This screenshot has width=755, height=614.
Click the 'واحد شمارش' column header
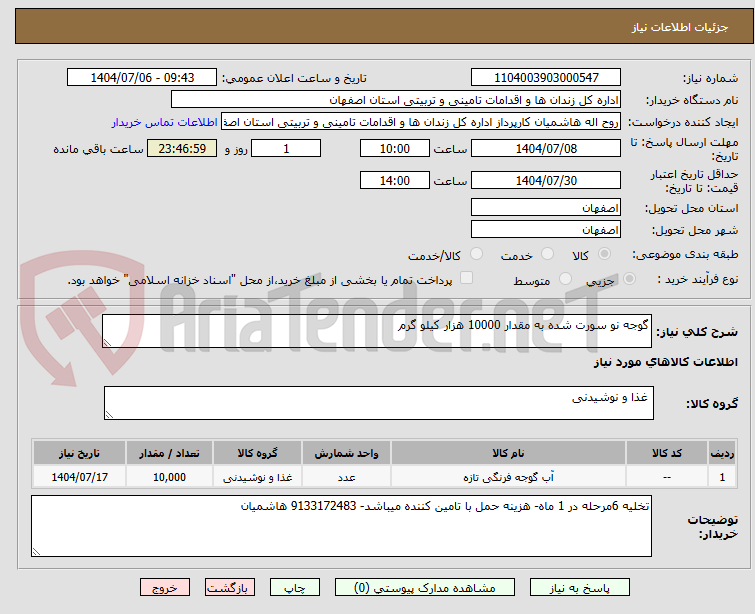346,453
